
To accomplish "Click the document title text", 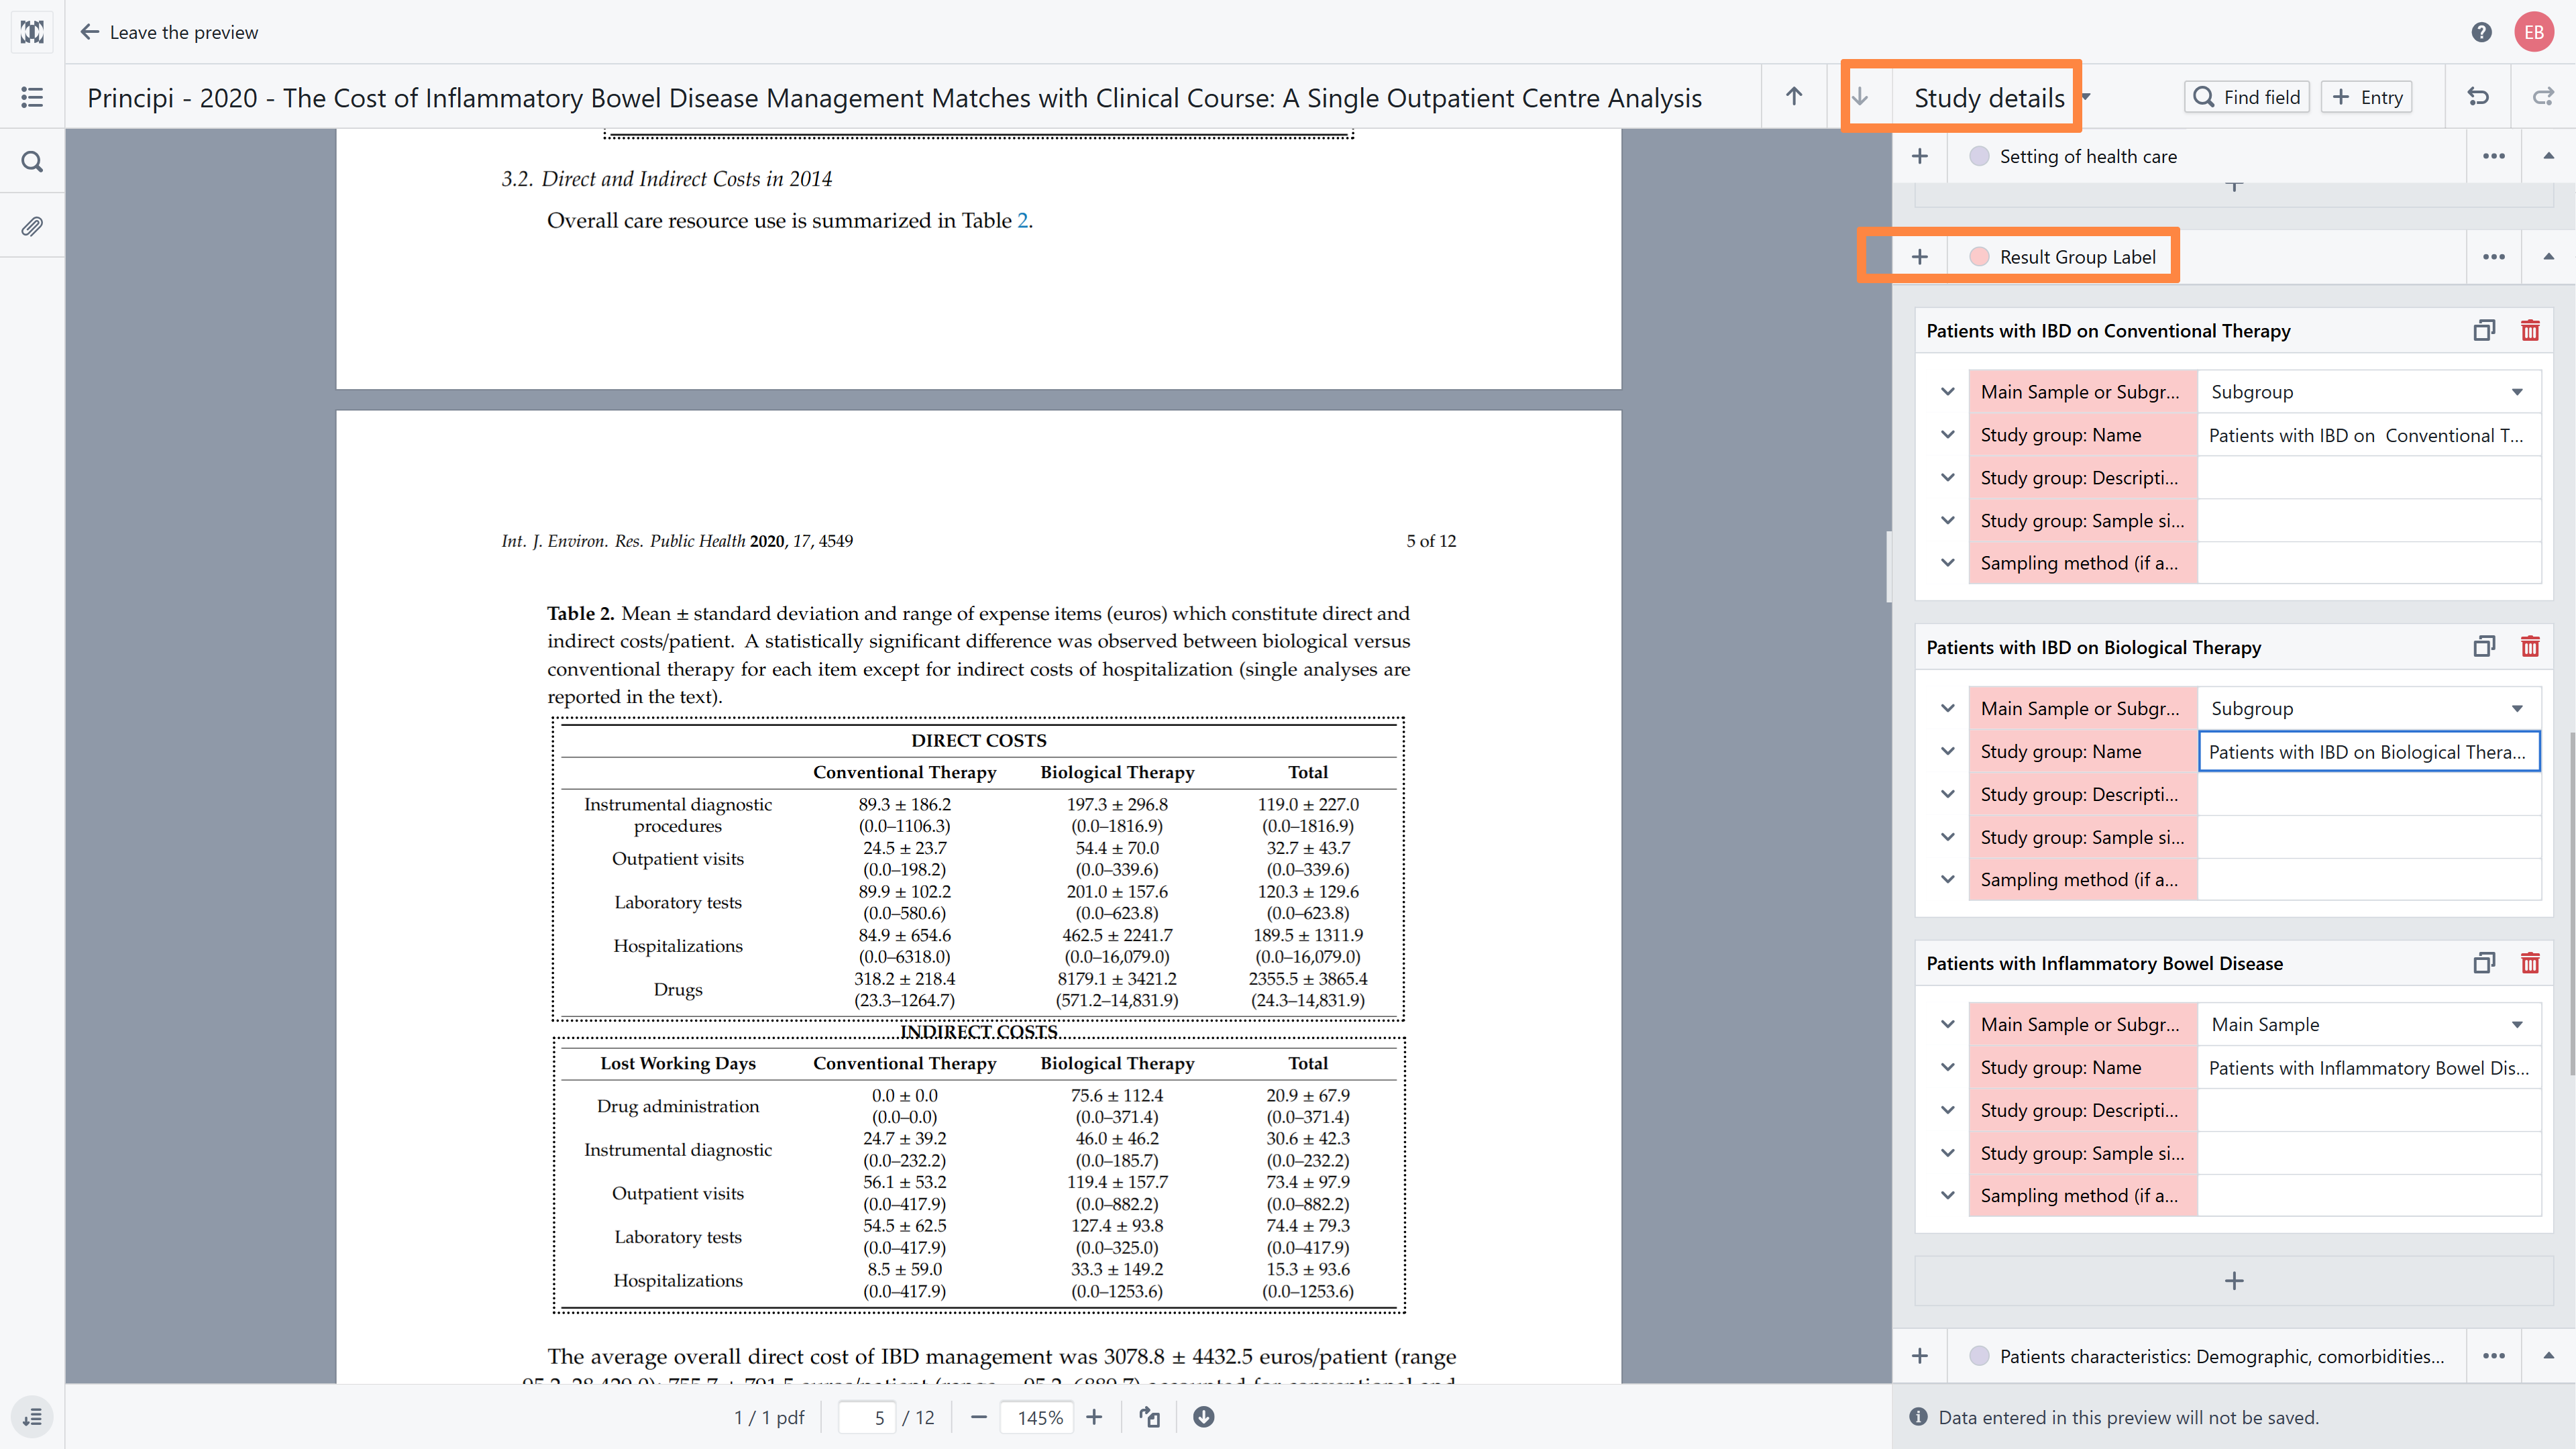I will point(894,98).
